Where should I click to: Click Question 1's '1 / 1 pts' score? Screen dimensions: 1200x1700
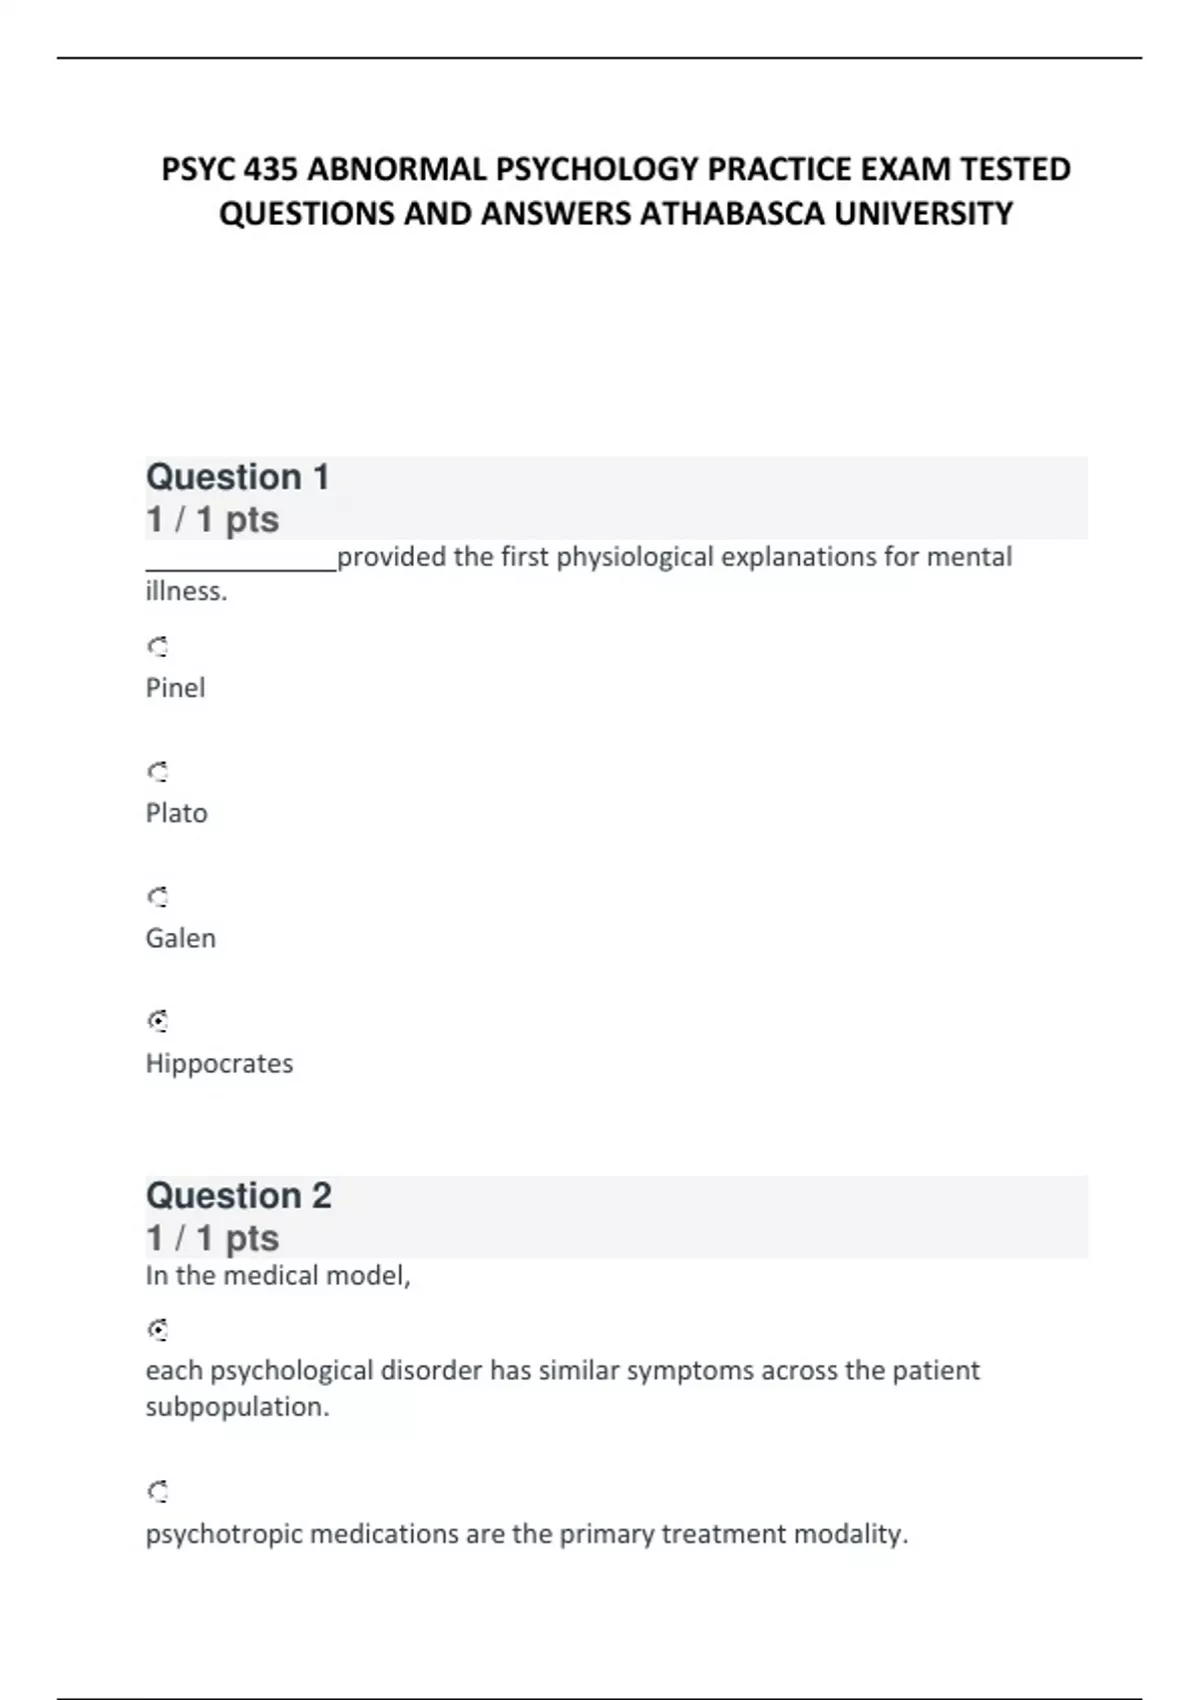click(x=213, y=520)
